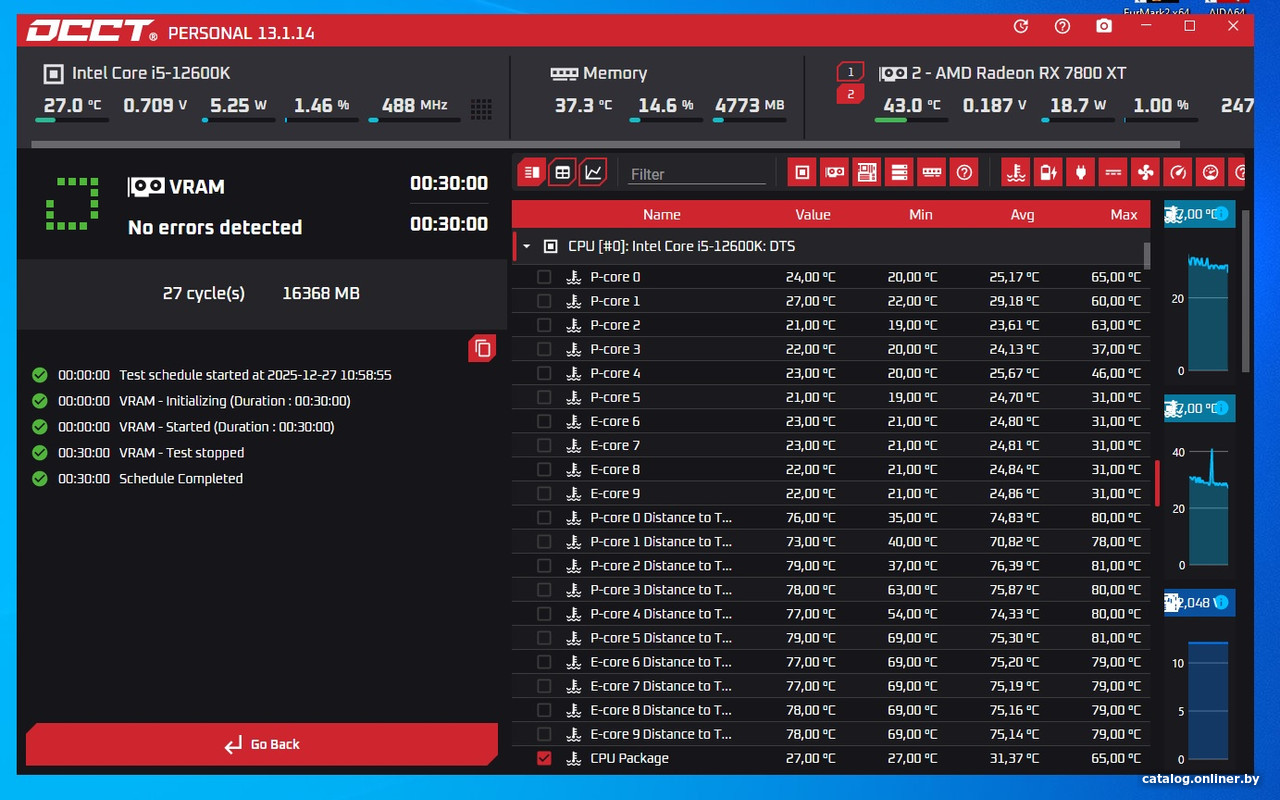
Task: Click the 'Test schedule started' log entry
Action: (x=255, y=375)
